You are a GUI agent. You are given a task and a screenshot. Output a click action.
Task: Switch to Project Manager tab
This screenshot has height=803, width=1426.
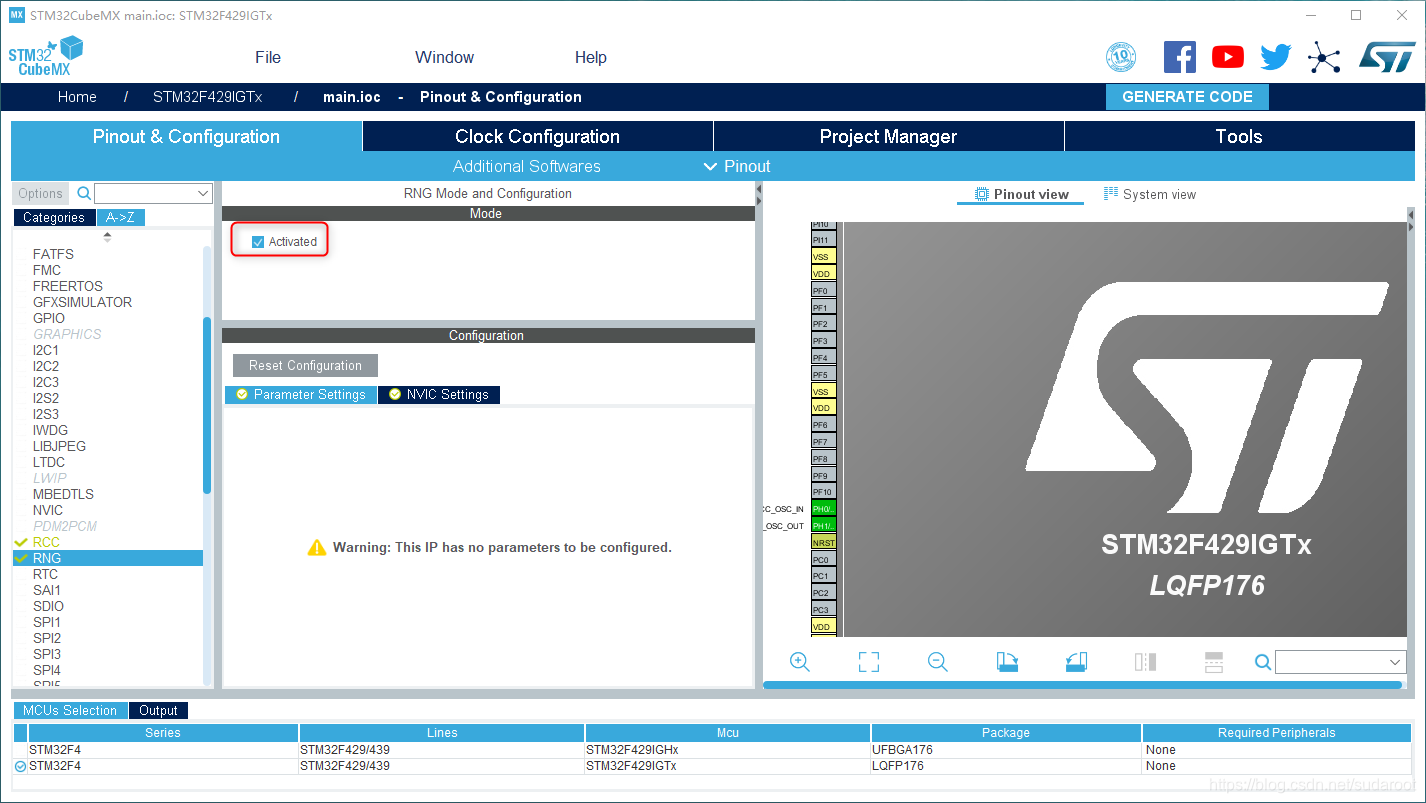[889, 137]
